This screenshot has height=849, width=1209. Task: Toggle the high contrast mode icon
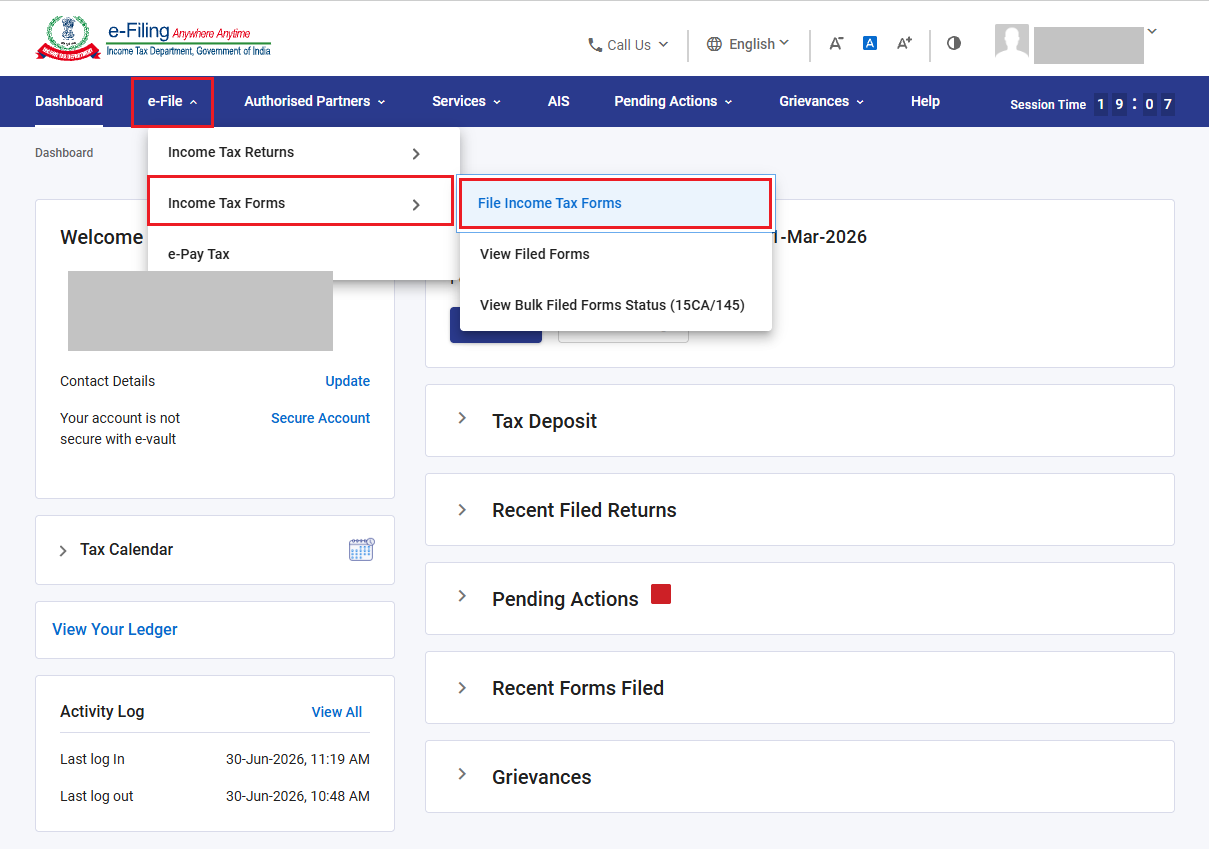[x=954, y=43]
